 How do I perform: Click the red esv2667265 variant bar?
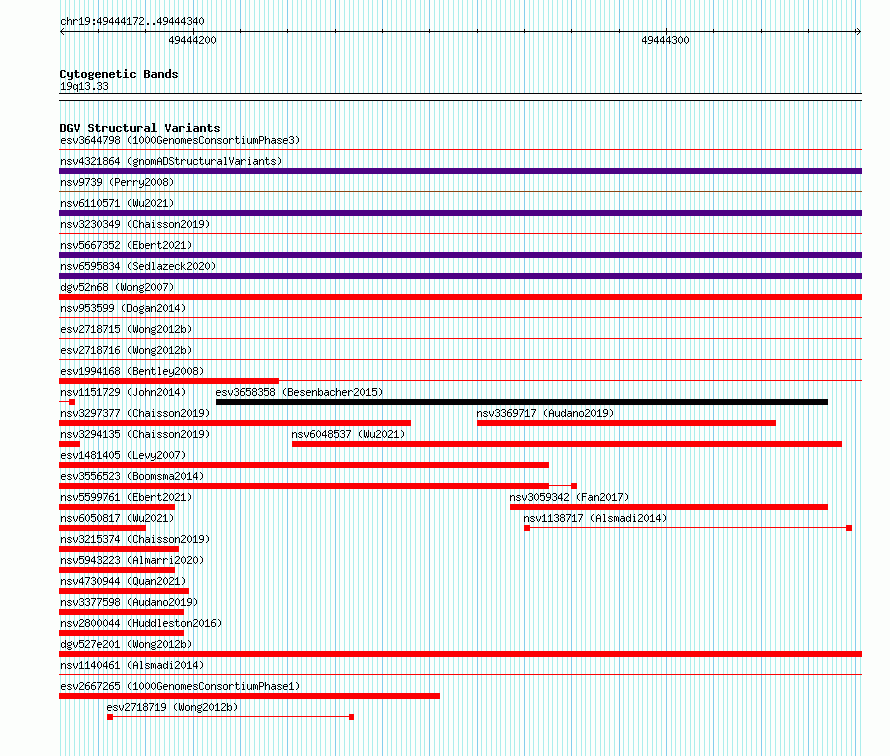click(249, 696)
